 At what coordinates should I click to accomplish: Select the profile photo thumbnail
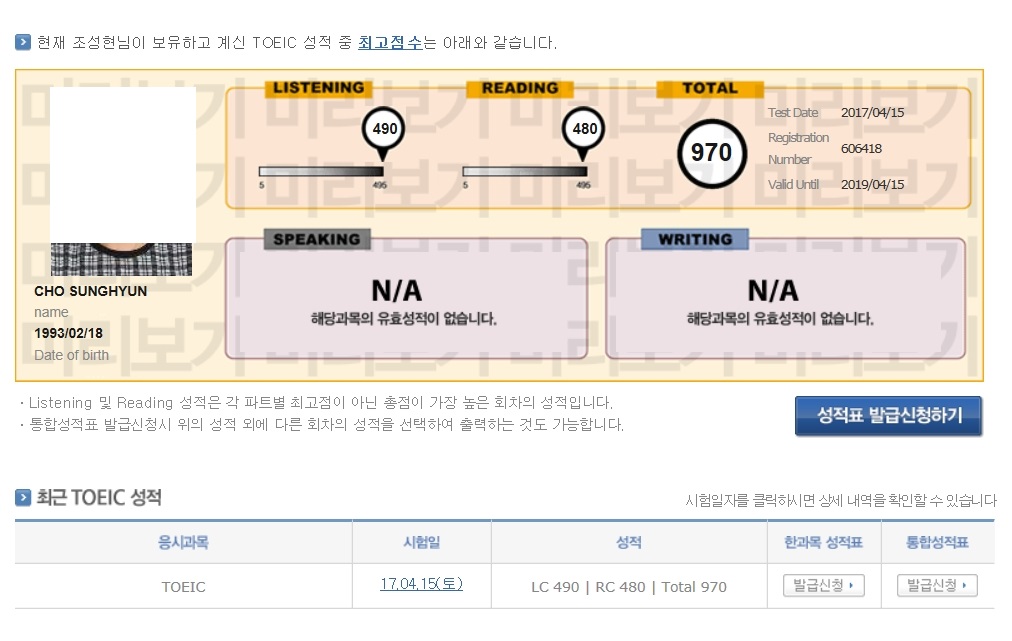(x=122, y=181)
